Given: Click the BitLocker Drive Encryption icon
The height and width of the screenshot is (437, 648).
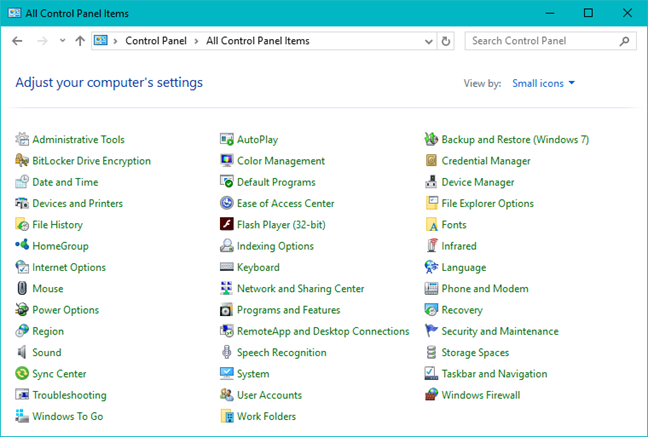Looking at the screenshot, I should (23, 161).
